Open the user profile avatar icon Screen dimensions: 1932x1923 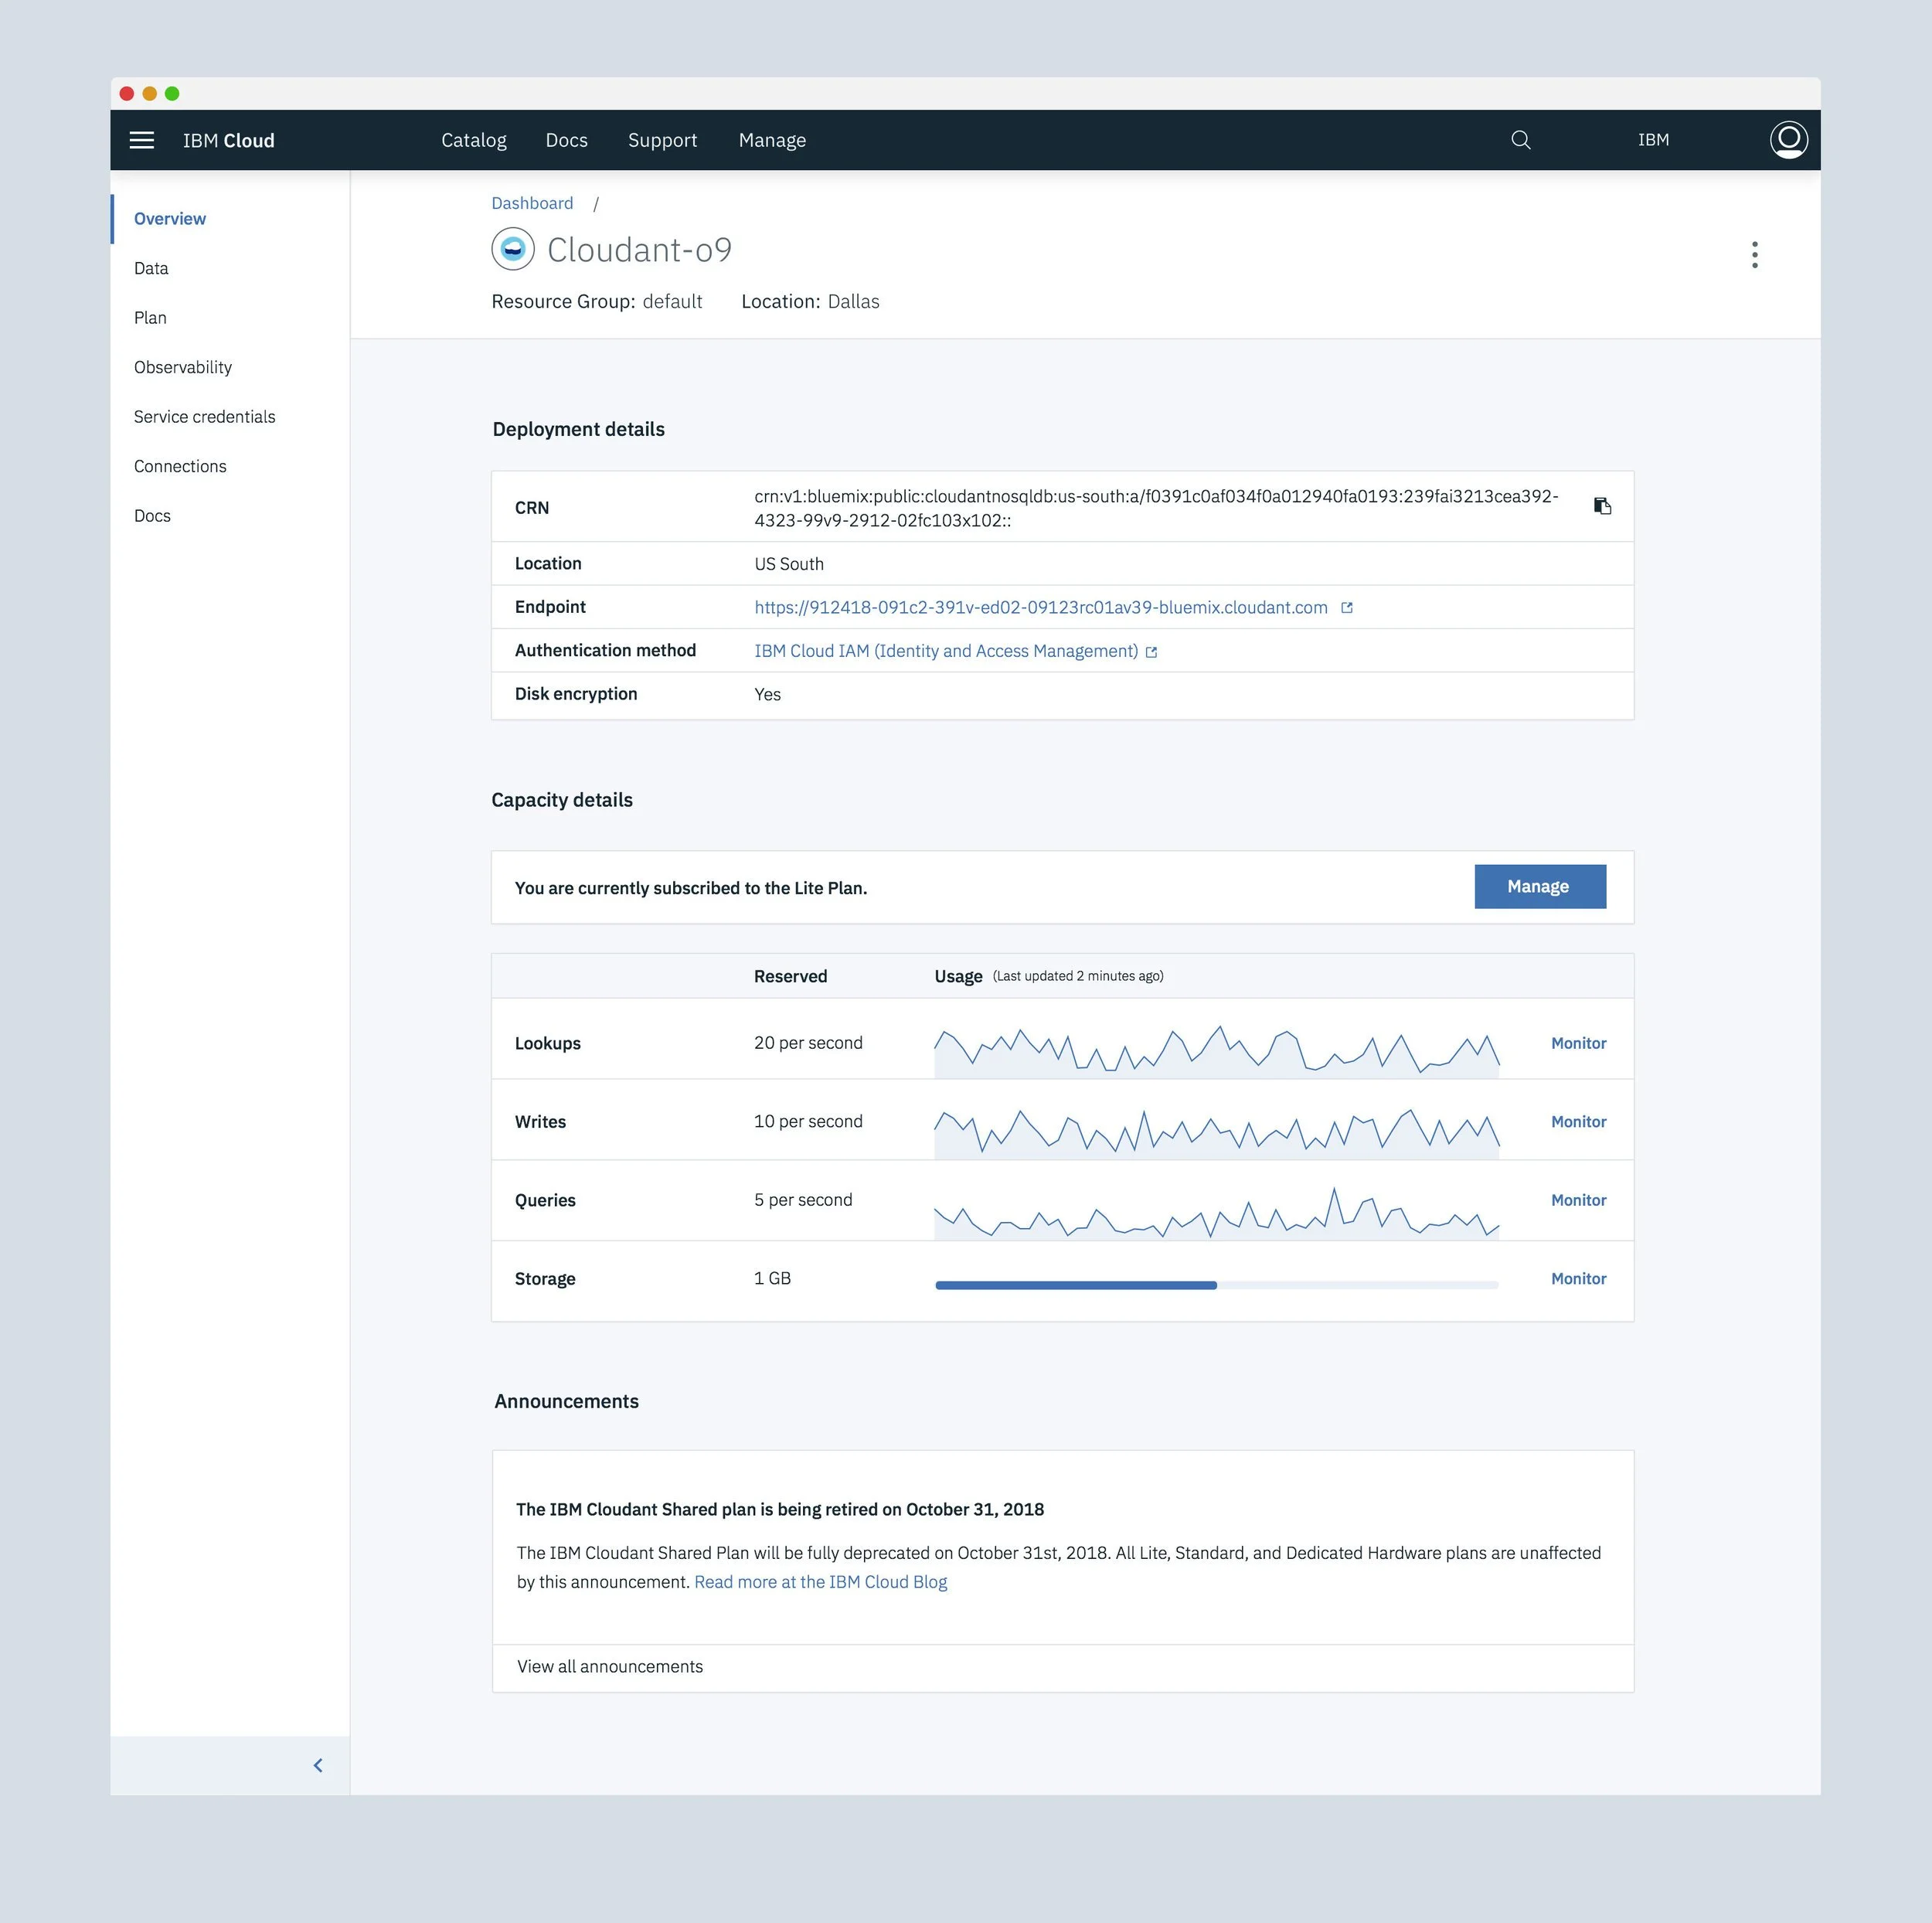pos(1788,140)
